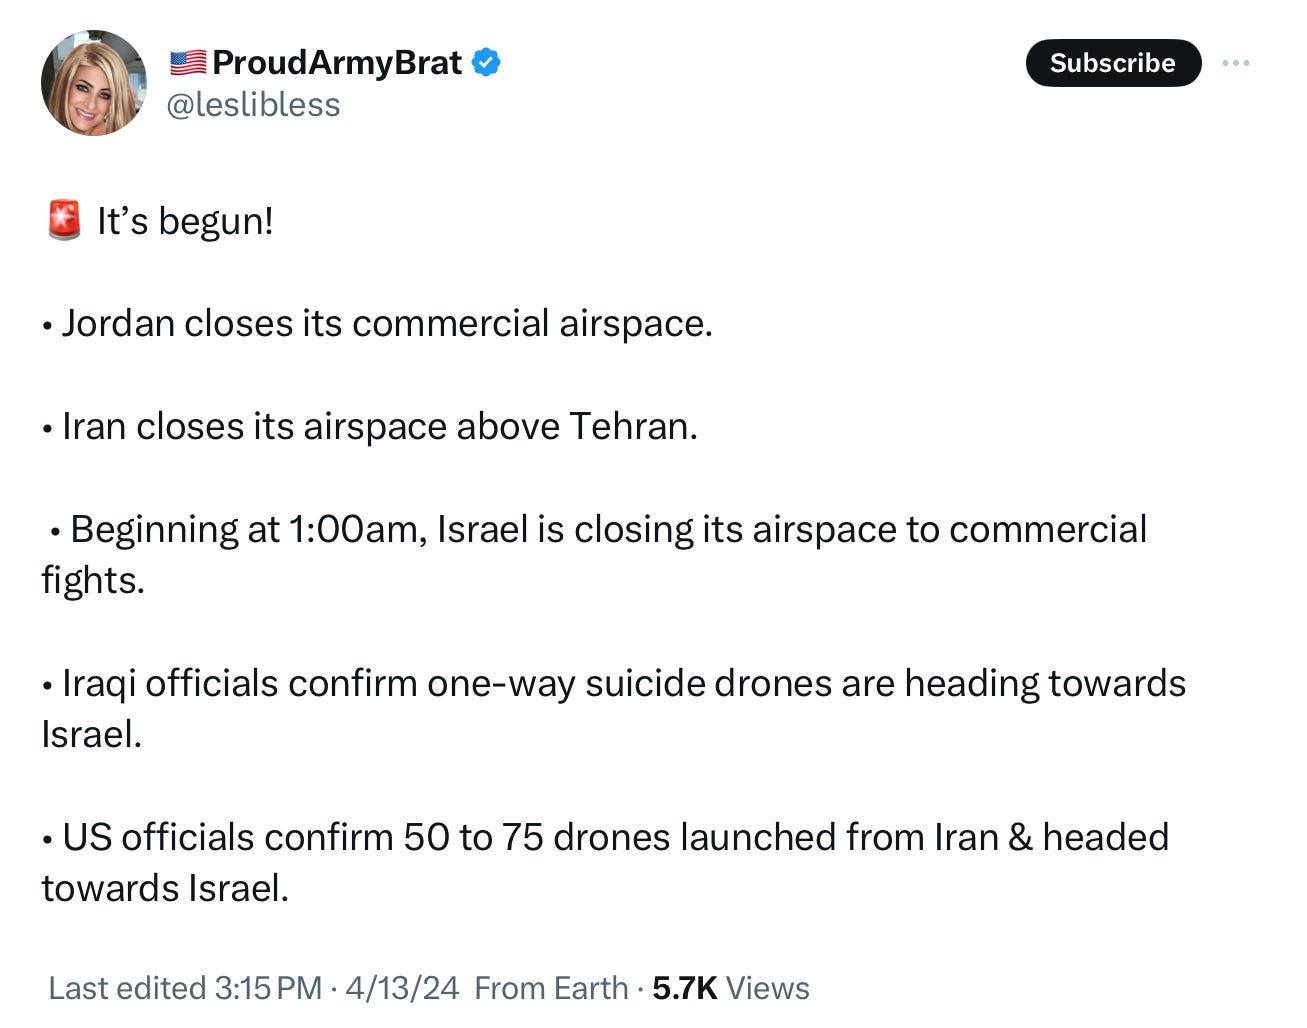This screenshot has width=1307, height=1028.
Task: Click the blue verified checkmark badge
Action: pos(486,63)
